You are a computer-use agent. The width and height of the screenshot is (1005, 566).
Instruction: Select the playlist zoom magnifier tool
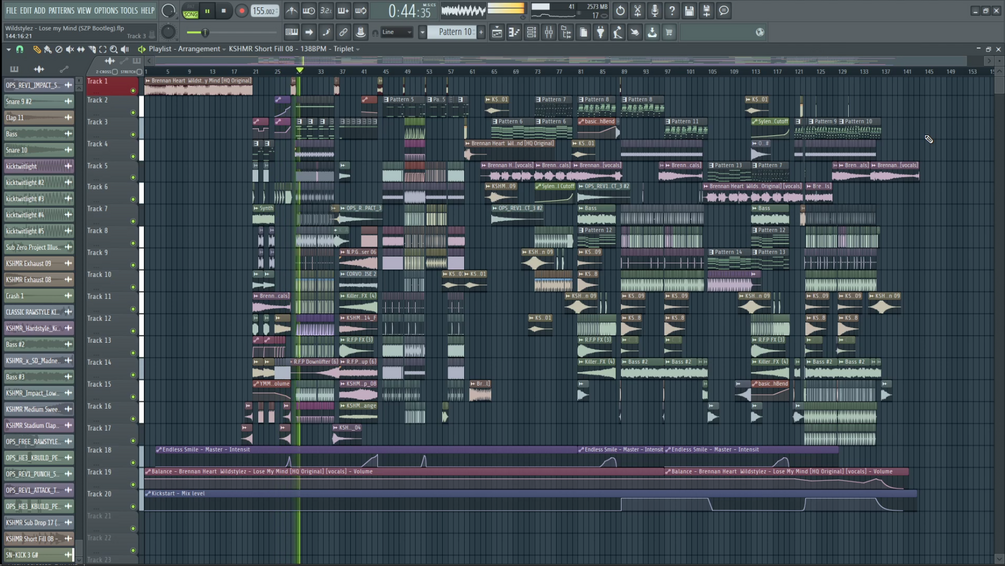pyautogui.click(x=113, y=49)
